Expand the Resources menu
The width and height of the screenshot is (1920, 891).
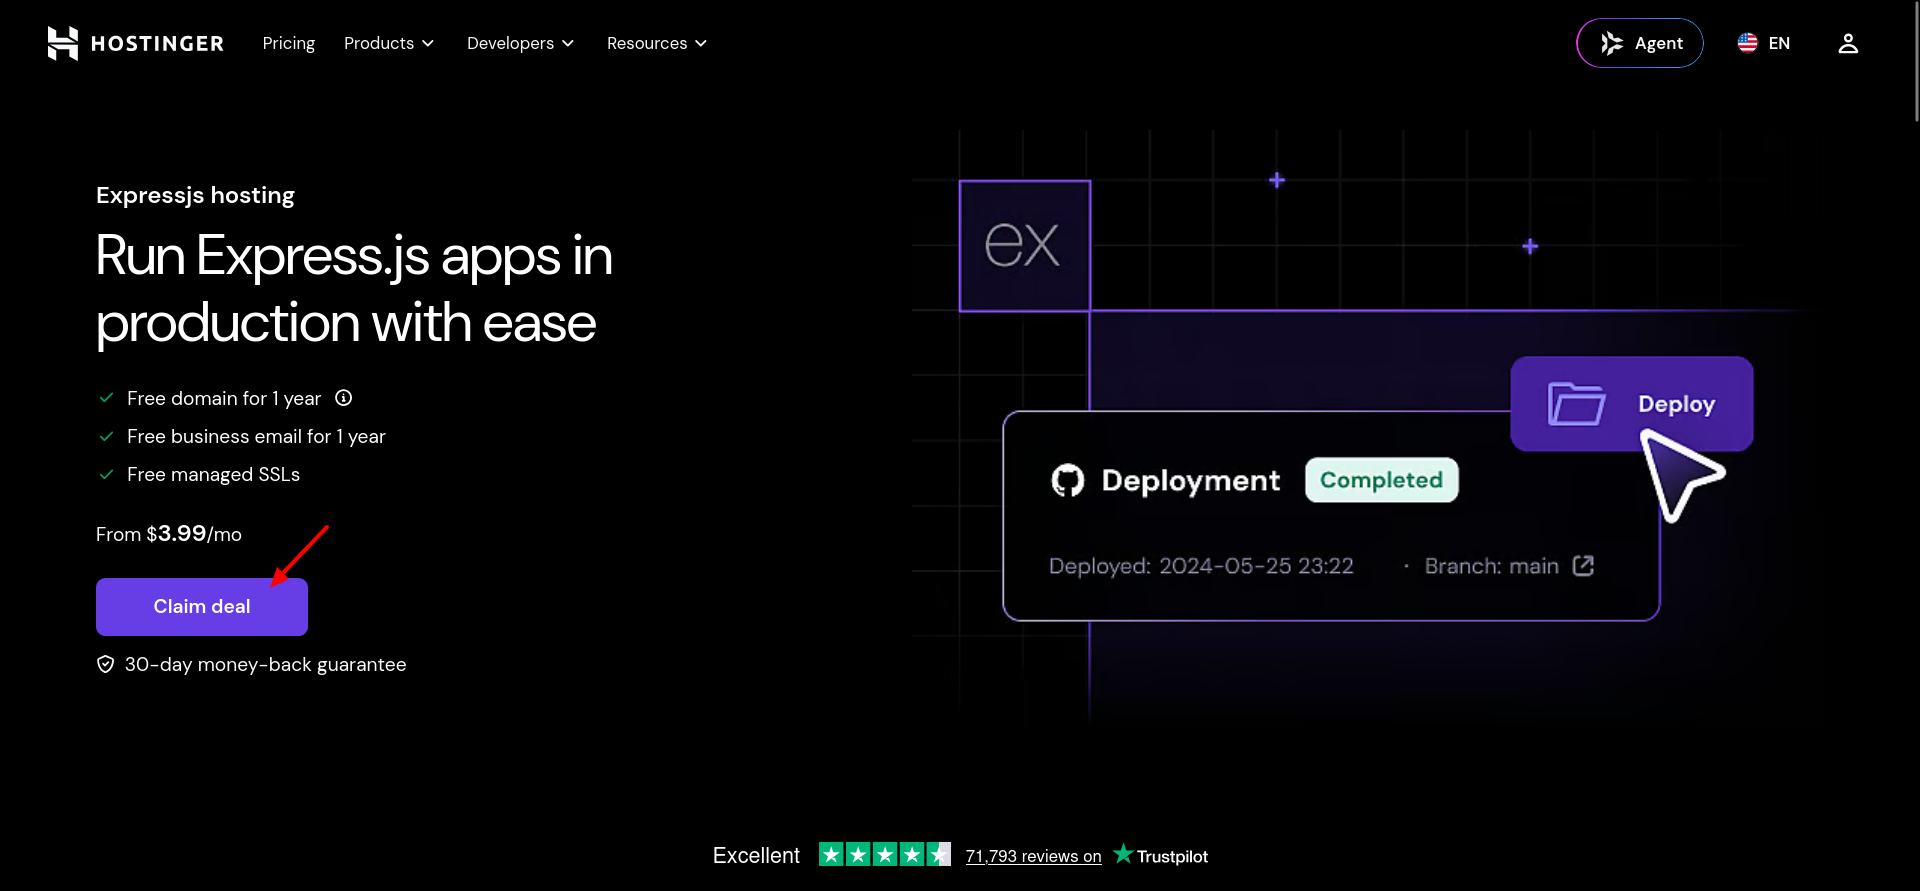657,43
